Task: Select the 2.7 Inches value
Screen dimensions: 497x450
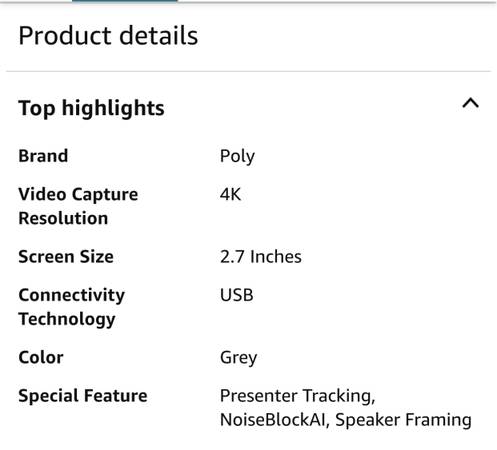Action: click(261, 257)
